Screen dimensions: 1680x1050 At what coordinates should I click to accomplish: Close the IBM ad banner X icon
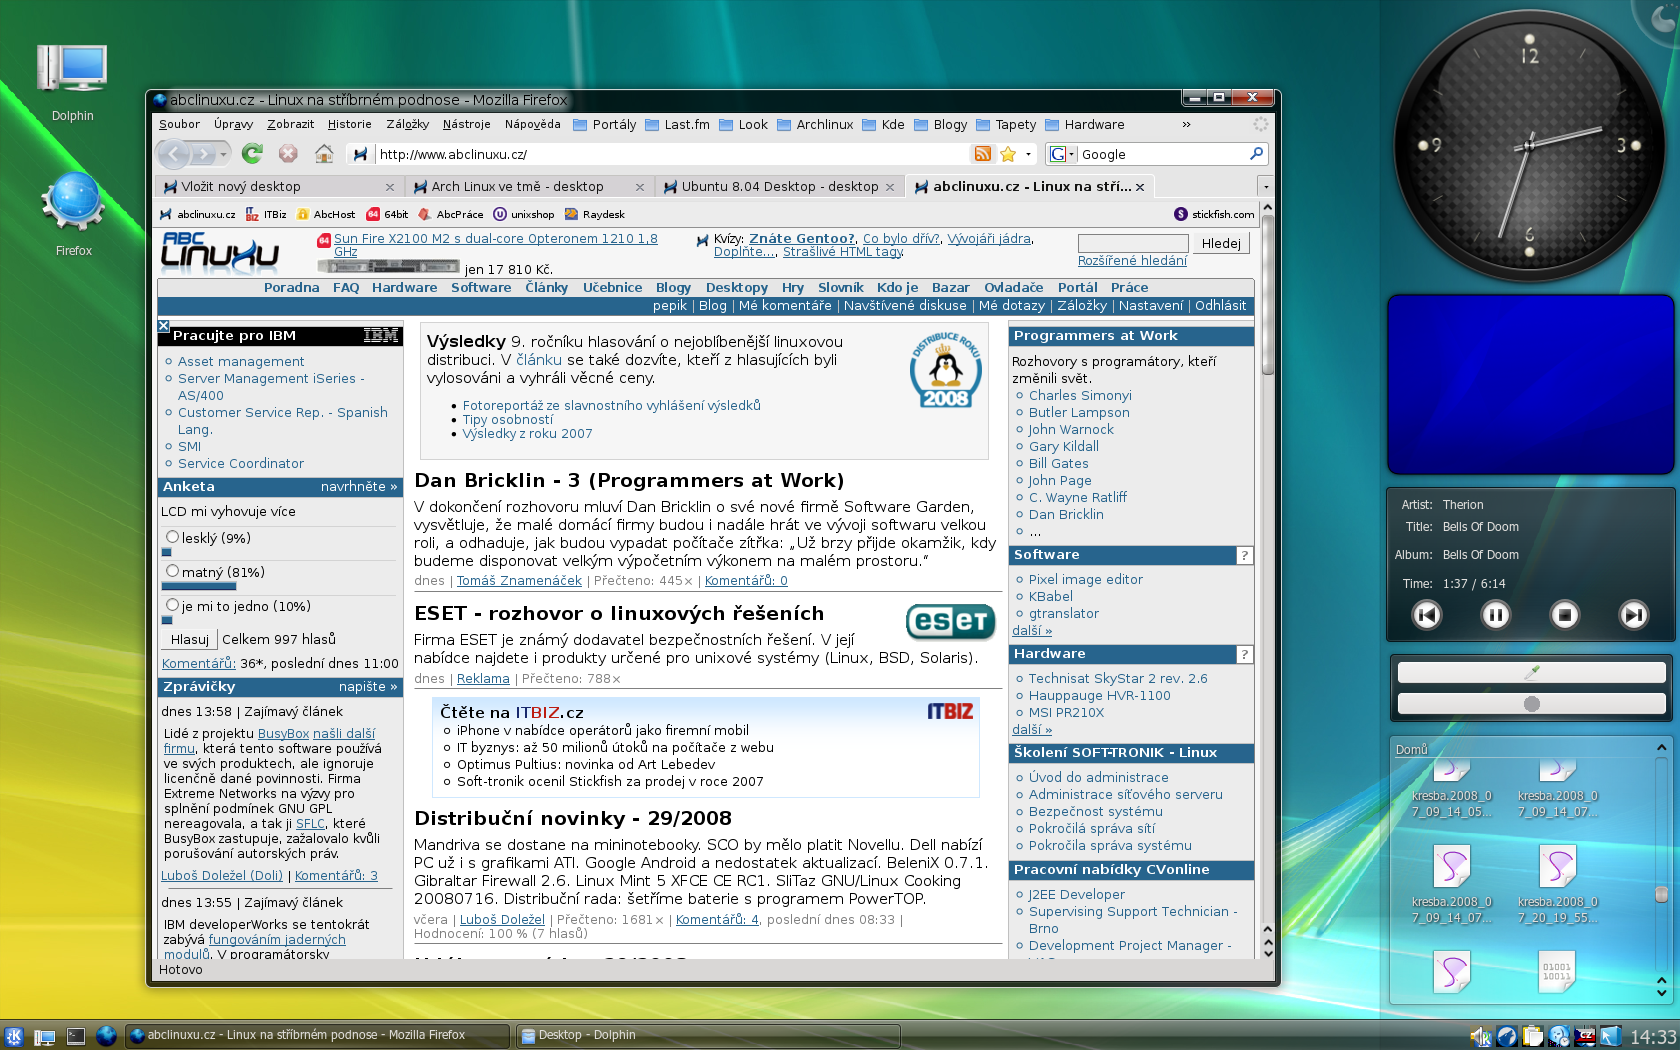(164, 325)
